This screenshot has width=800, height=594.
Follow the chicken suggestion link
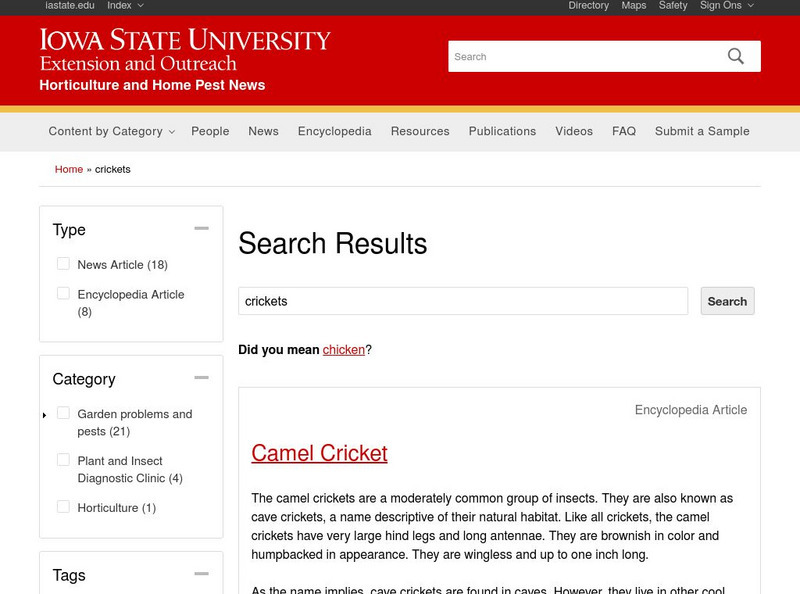pos(341,349)
